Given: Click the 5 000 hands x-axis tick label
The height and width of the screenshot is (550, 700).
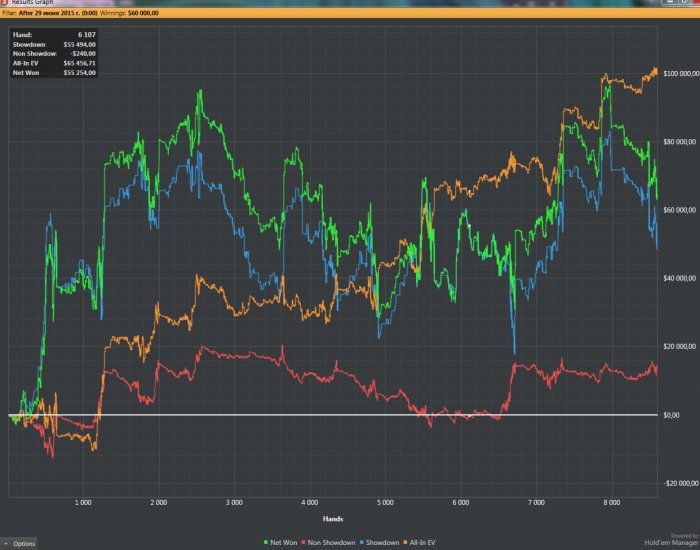Looking at the screenshot, I should coord(385,502).
